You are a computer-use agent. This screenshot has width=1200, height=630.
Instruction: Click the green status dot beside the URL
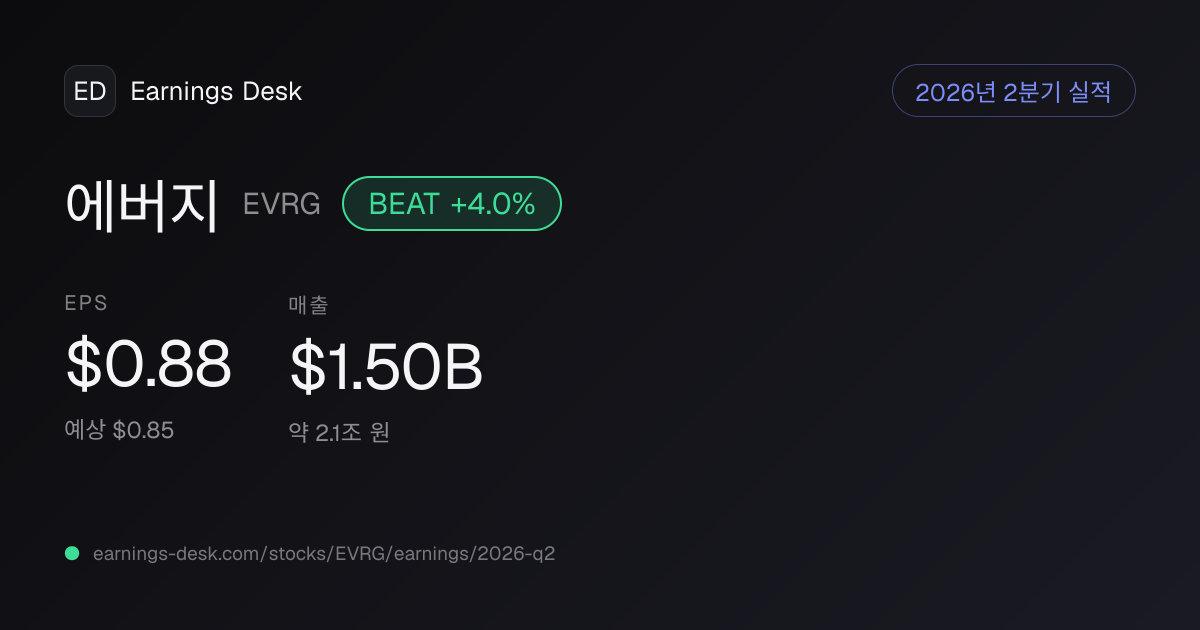(72, 553)
